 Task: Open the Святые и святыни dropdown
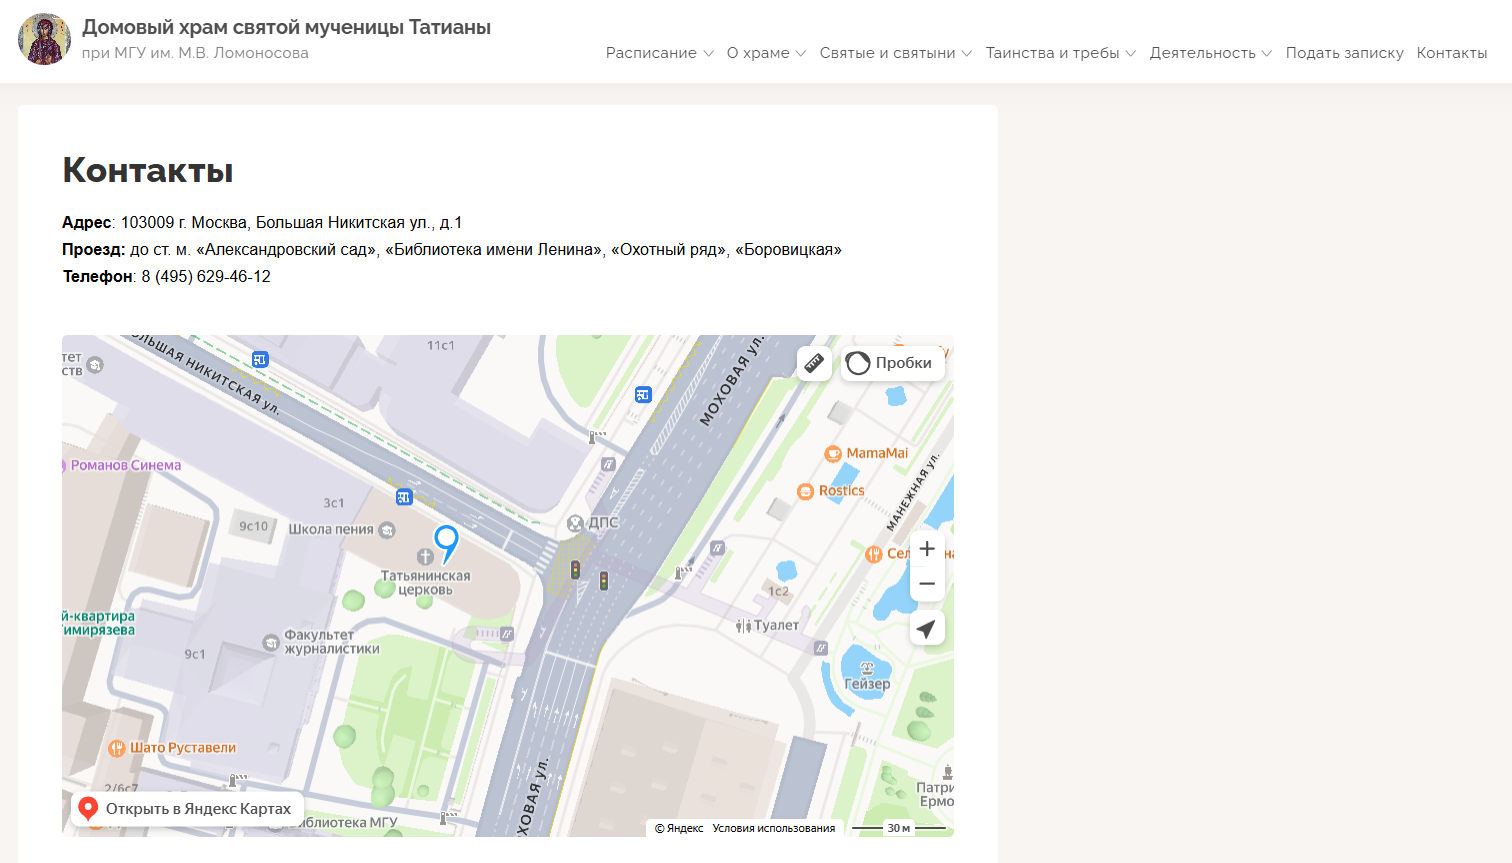tap(896, 53)
